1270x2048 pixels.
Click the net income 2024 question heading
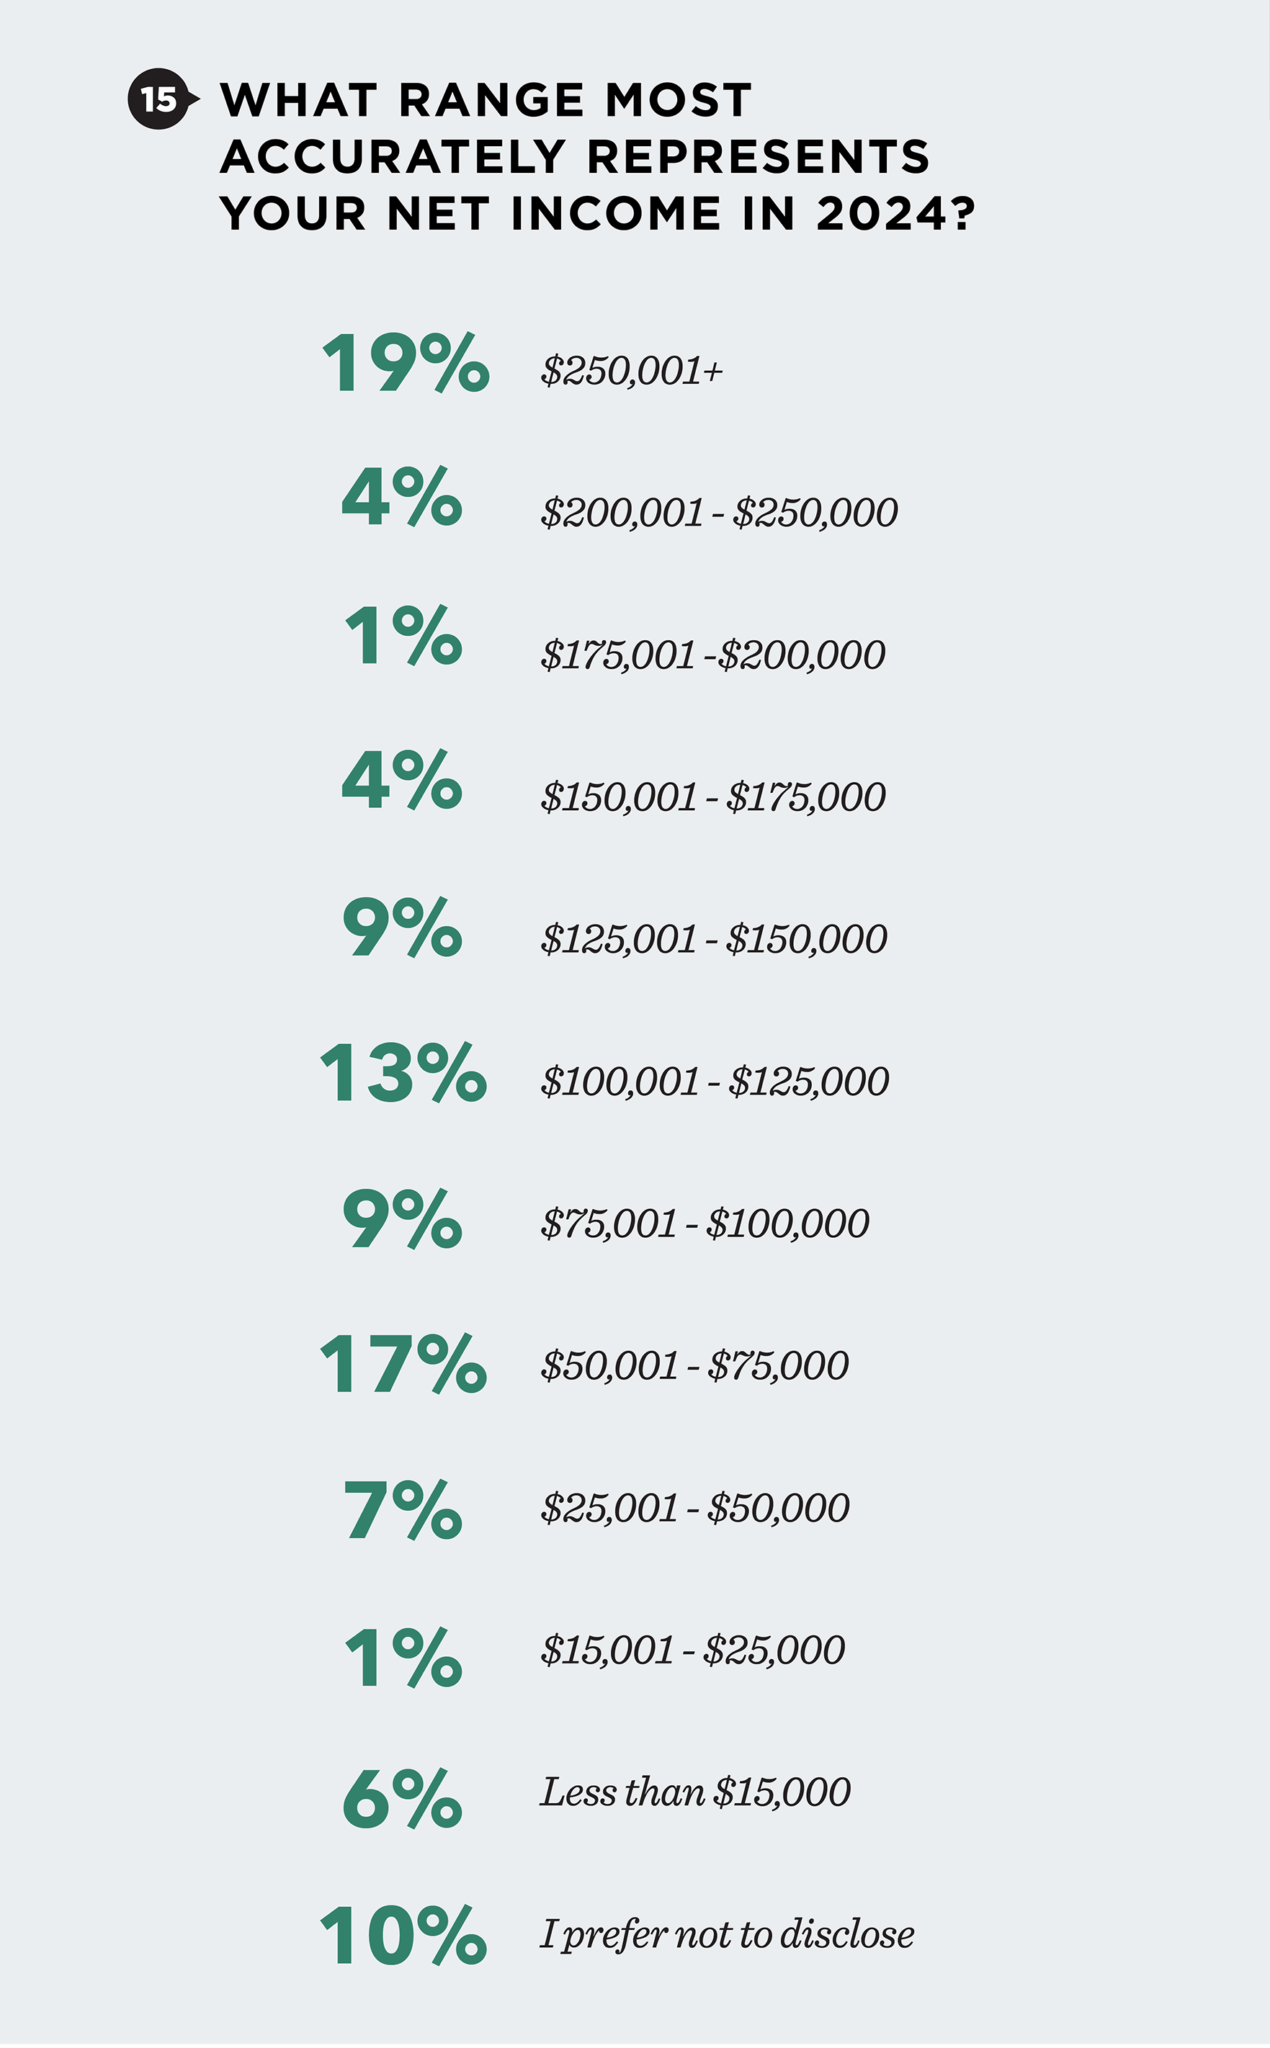pyautogui.click(x=596, y=157)
